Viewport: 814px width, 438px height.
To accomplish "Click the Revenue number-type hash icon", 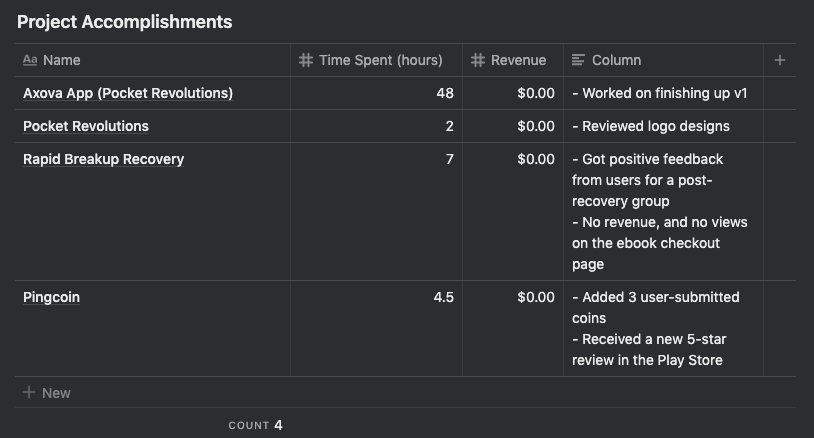I will [478, 60].
